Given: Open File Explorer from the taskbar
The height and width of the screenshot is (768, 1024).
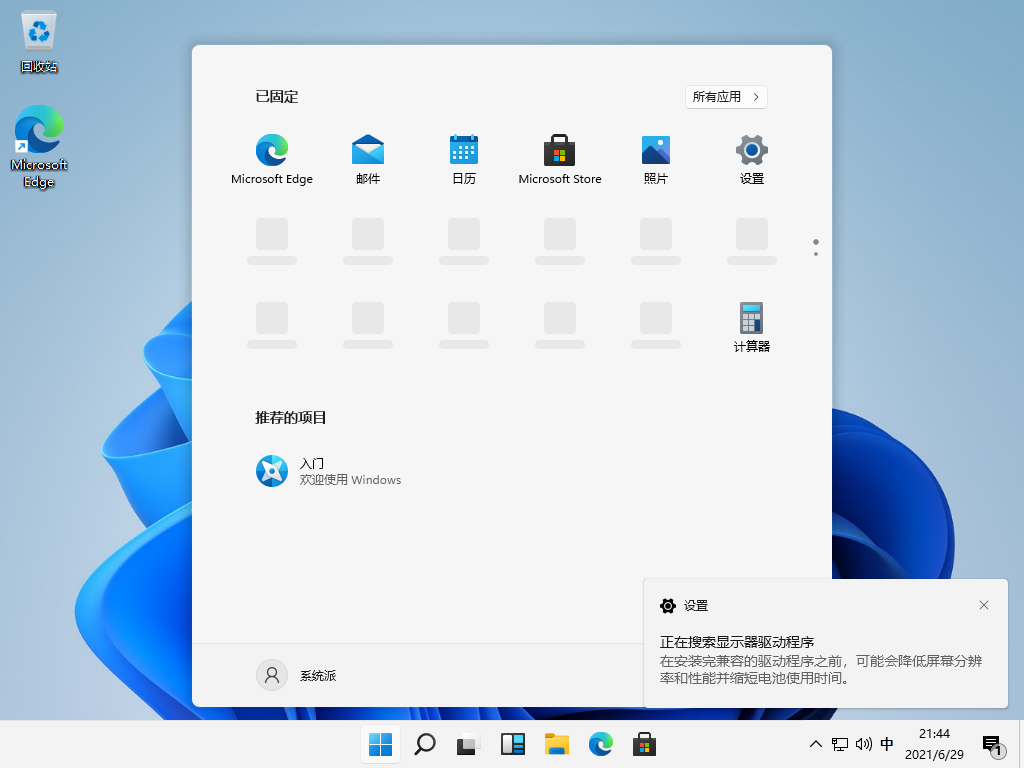Looking at the screenshot, I should pos(556,744).
